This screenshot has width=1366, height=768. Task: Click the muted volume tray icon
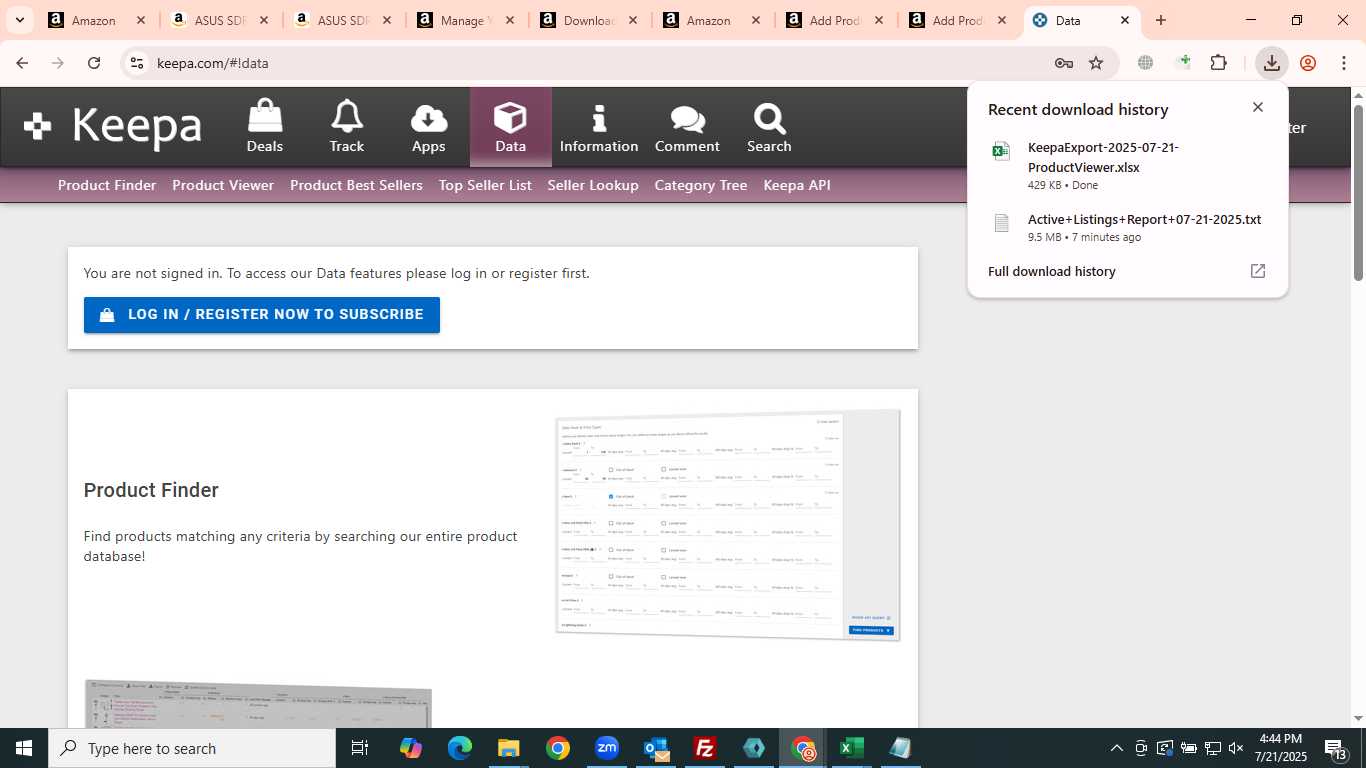[1236, 748]
